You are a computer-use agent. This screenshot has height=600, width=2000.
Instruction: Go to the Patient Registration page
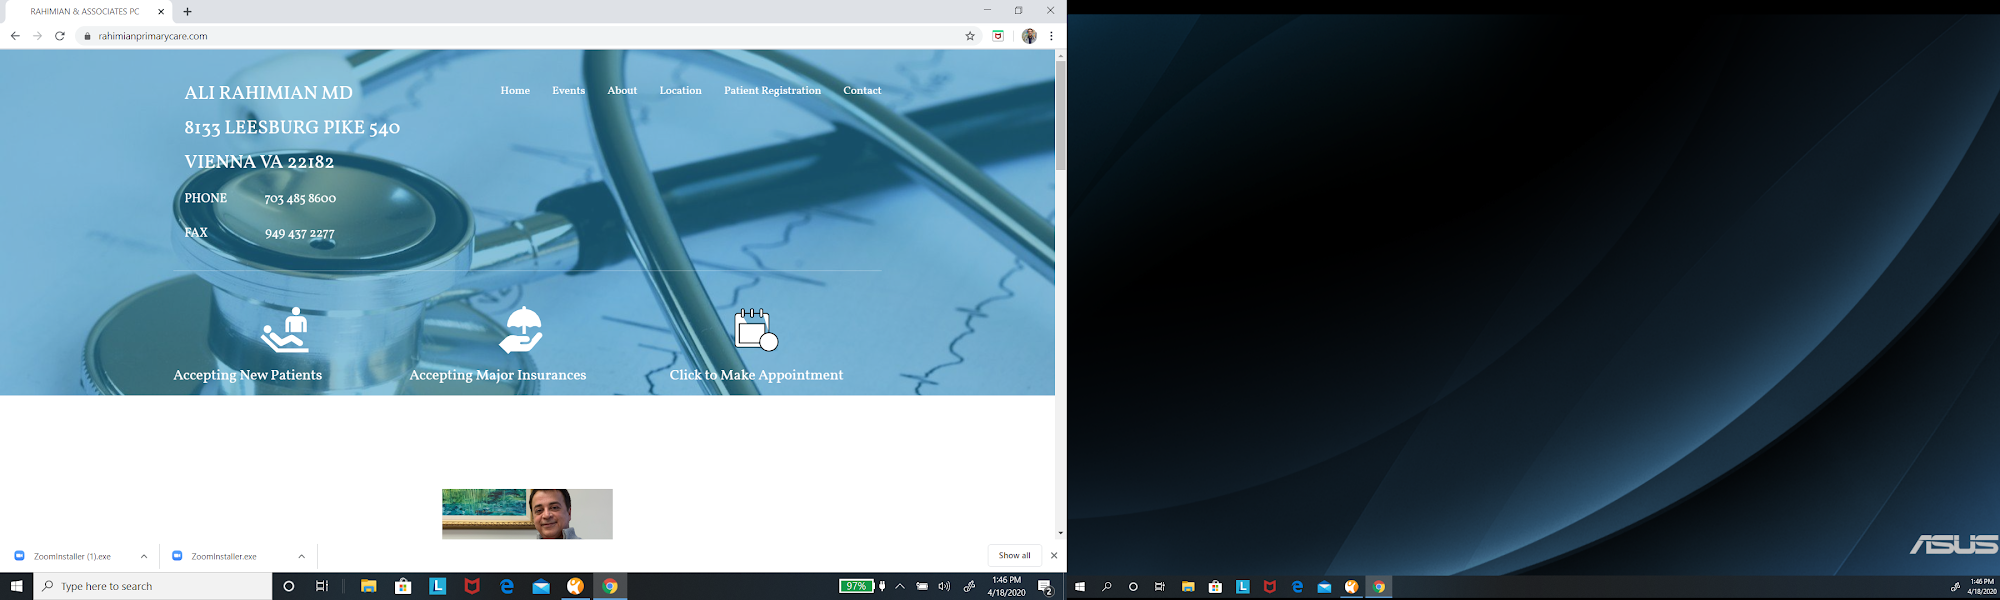tap(772, 91)
